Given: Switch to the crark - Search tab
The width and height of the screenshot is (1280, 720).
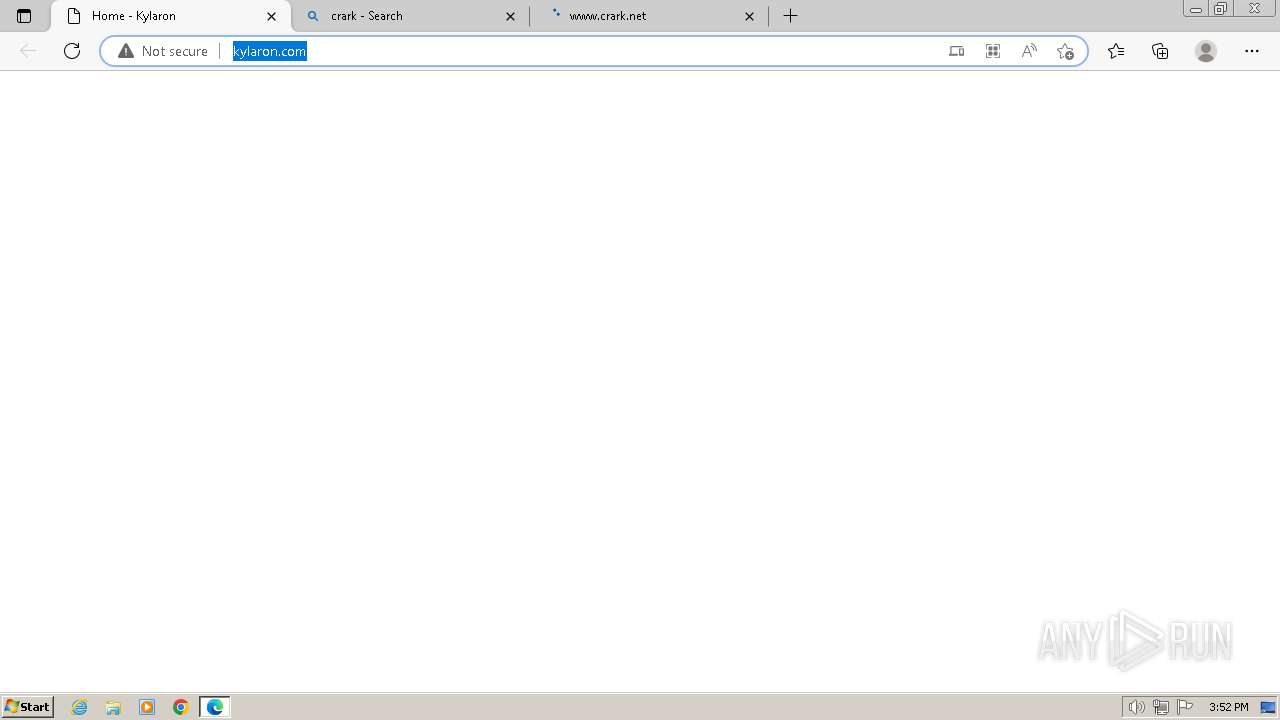Looking at the screenshot, I should tap(410, 16).
